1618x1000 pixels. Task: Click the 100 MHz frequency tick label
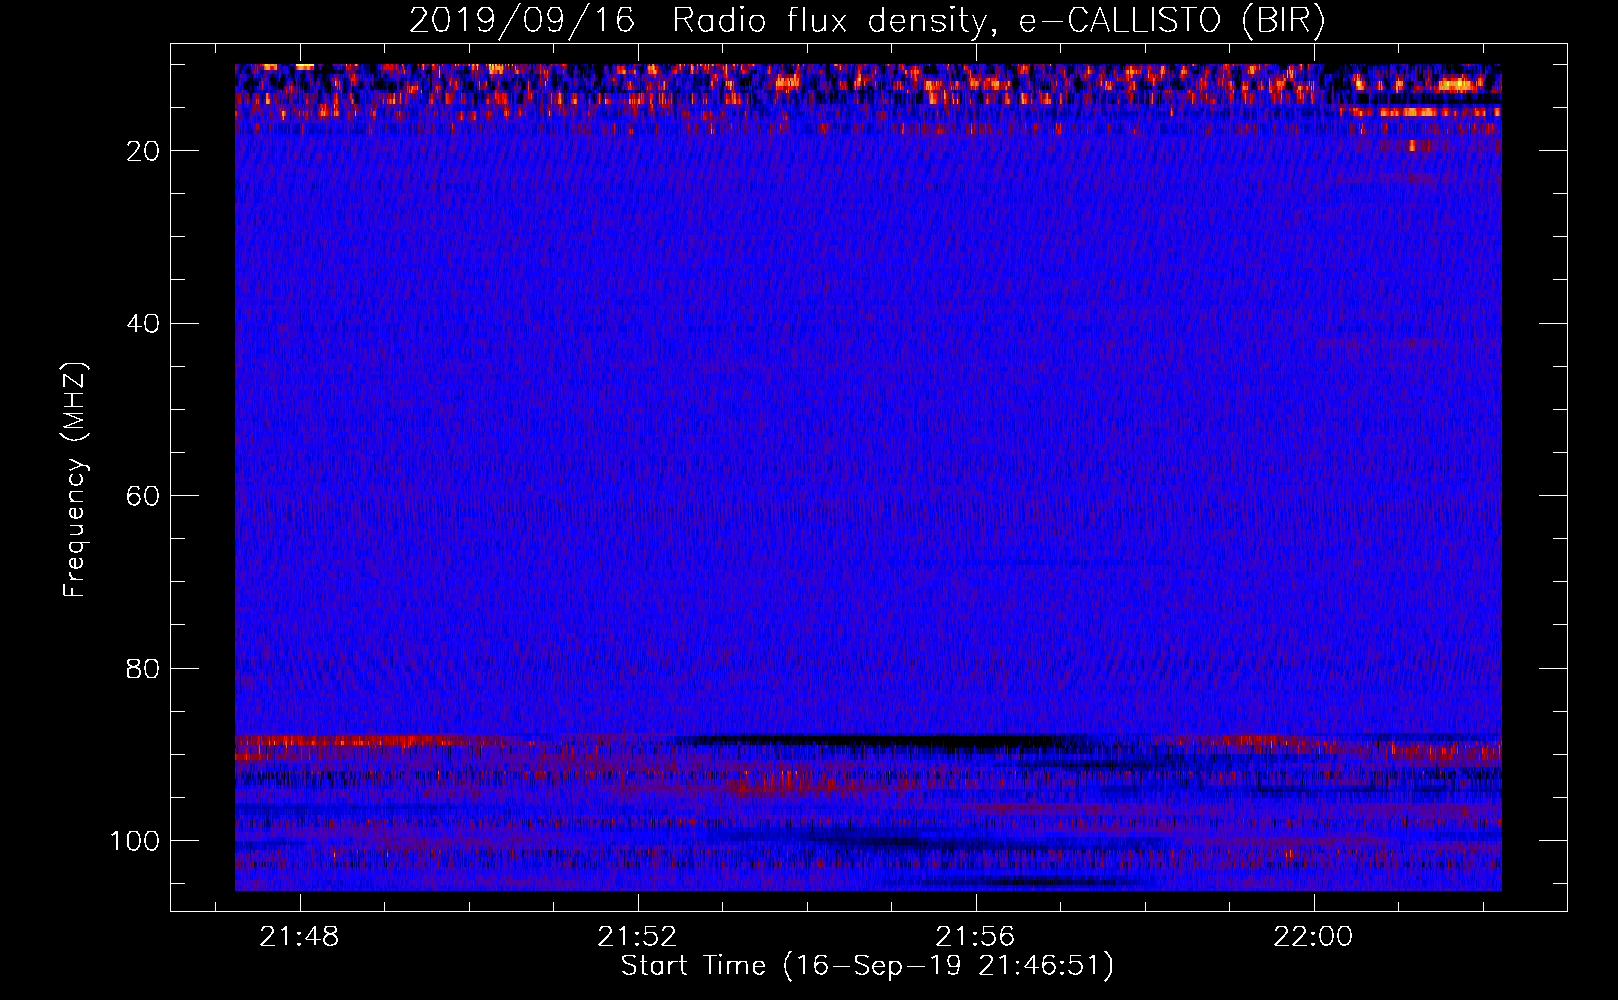[135, 841]
